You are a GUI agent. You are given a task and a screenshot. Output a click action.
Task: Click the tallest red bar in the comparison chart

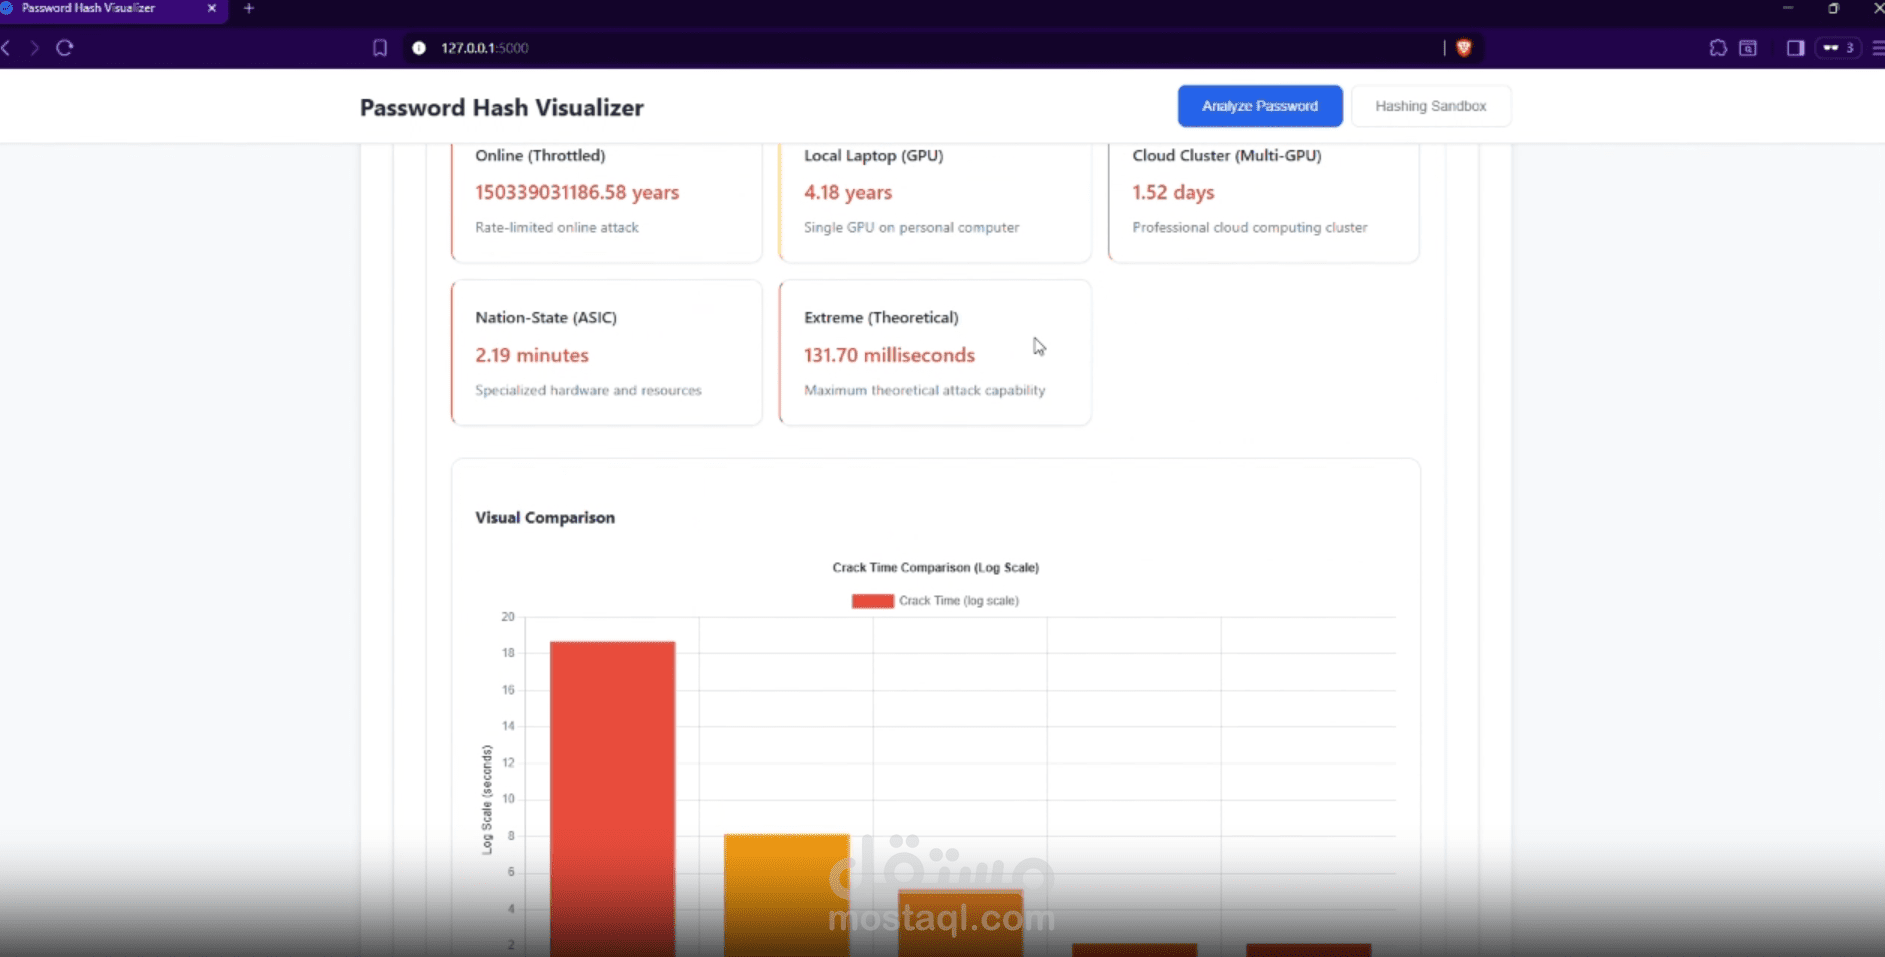point(611,790)
